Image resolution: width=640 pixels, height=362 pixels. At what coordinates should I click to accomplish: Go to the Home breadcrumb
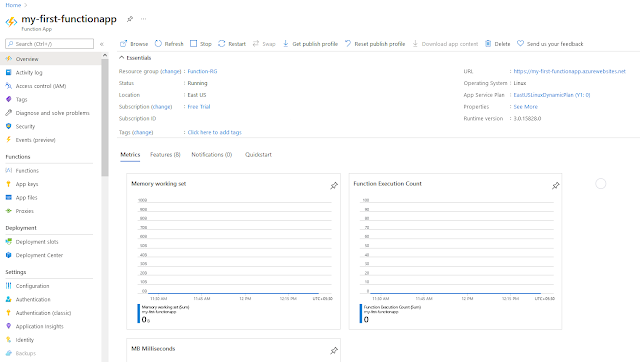(x=13, y=5)
